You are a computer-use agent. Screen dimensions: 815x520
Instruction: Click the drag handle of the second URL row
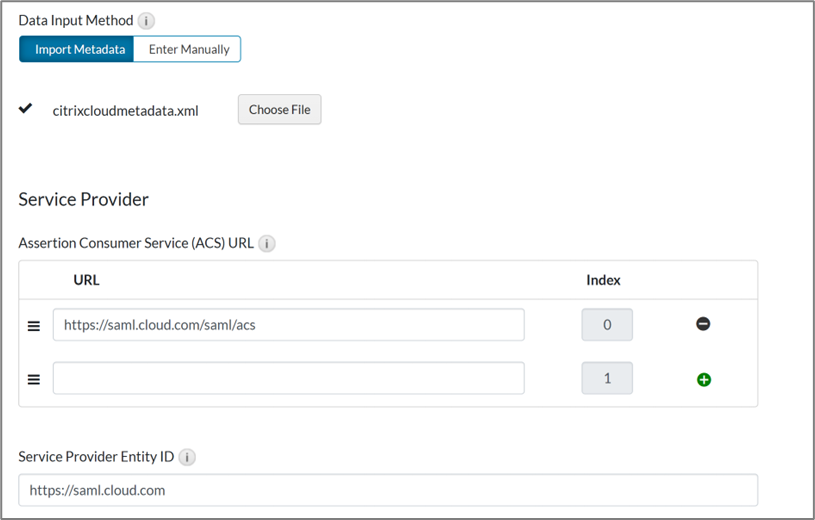pos(33,379)
